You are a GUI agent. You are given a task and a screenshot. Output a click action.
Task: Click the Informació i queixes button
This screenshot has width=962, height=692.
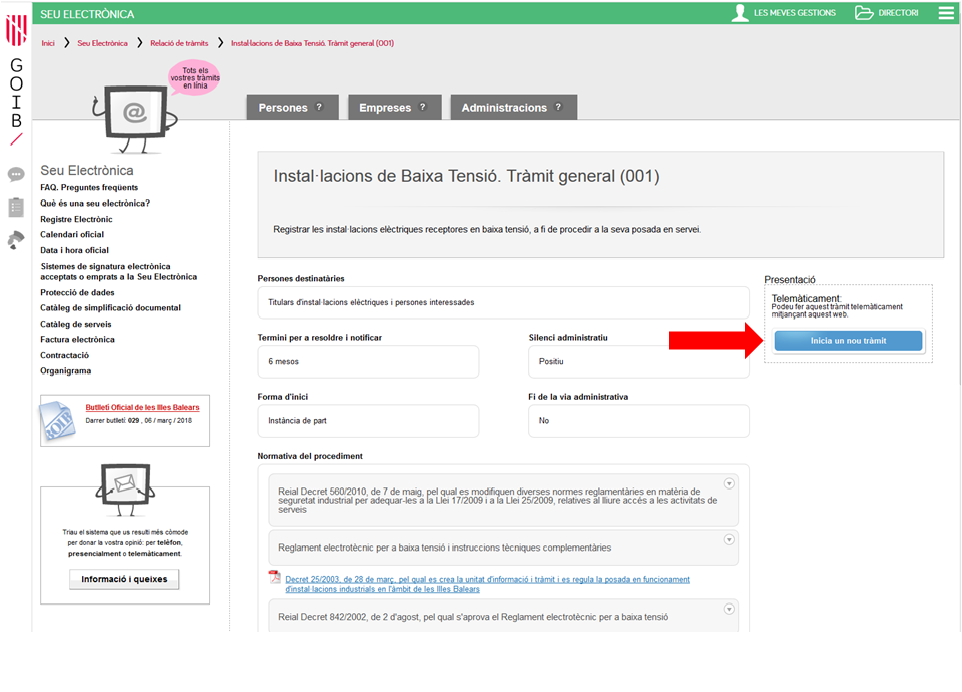coord(124,579)
